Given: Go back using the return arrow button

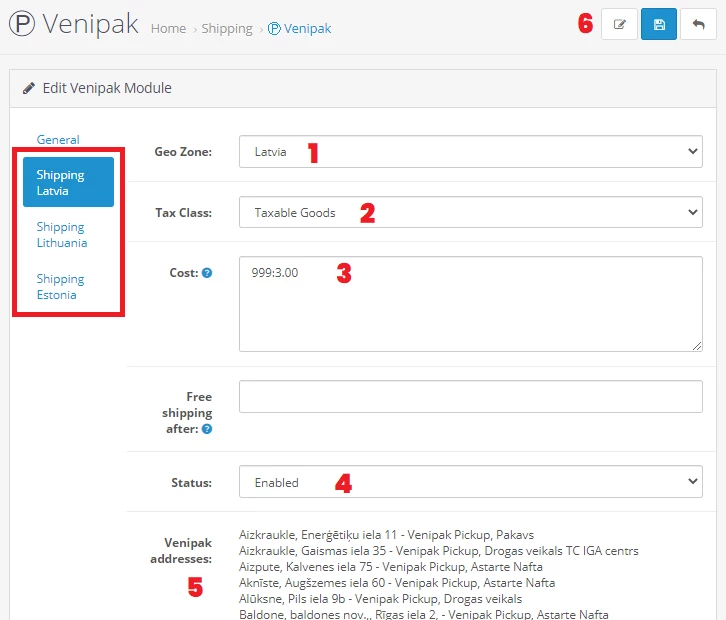Looking at the screenshot, I should click(698, 25).
